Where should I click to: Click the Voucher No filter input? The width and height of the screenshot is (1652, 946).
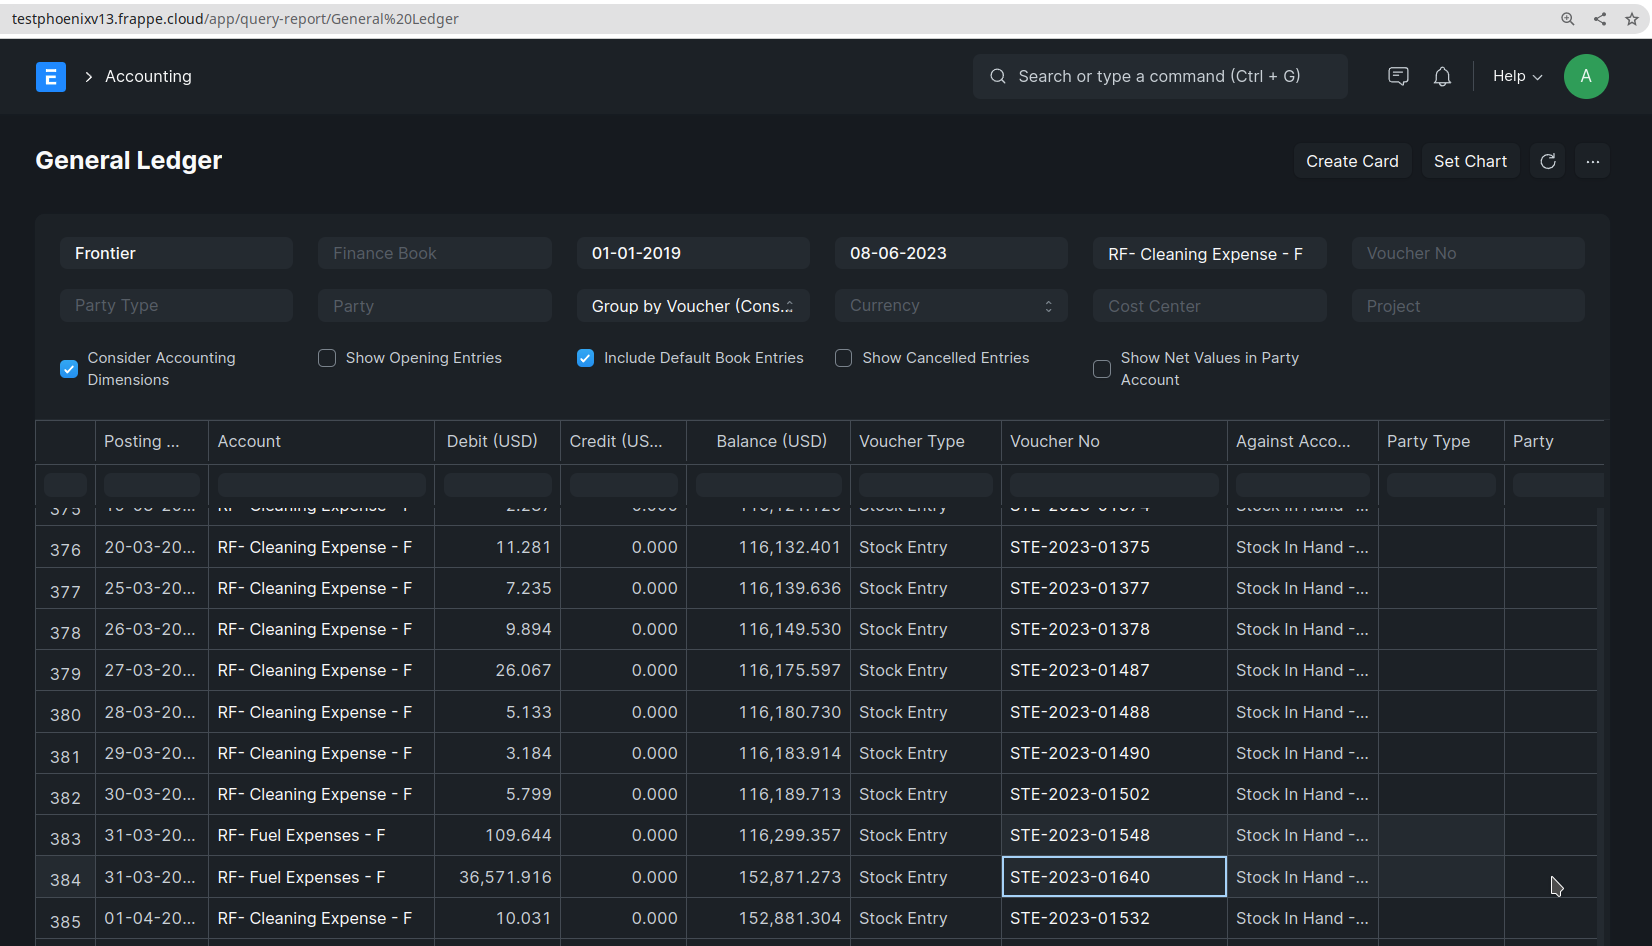pyautogui.click(x=1467, y=253)
